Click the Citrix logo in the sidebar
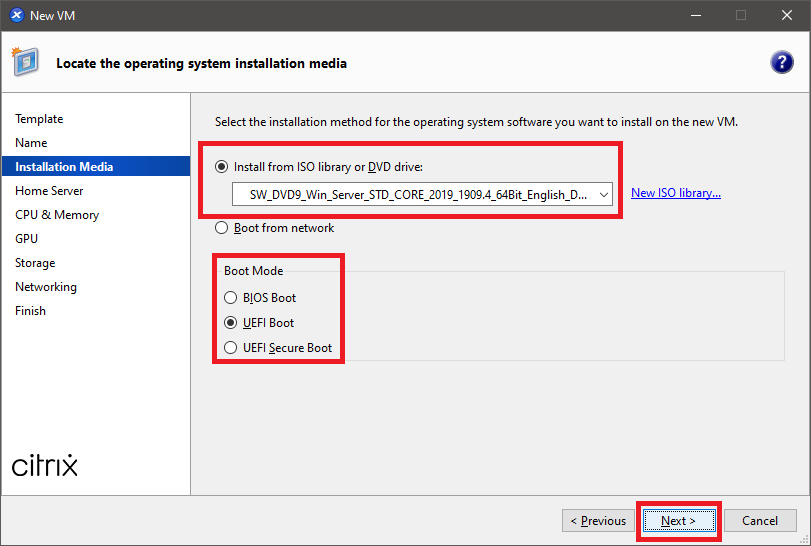Screen dimensions: 811x546 tap(45, 466)
